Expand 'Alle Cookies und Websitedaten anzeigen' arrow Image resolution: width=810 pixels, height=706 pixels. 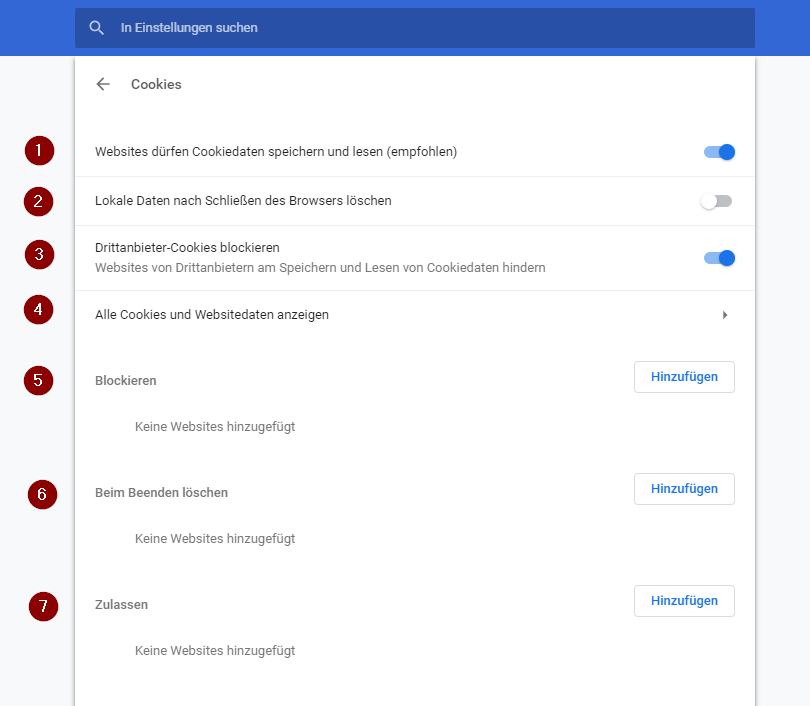point(725,315)
